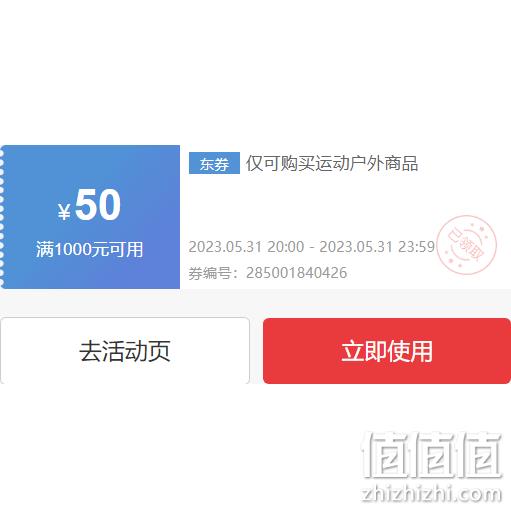Click the large 50 coupon amount
Image resolution: width=511 pixels, height=511 pixels.
click(97, 205)
